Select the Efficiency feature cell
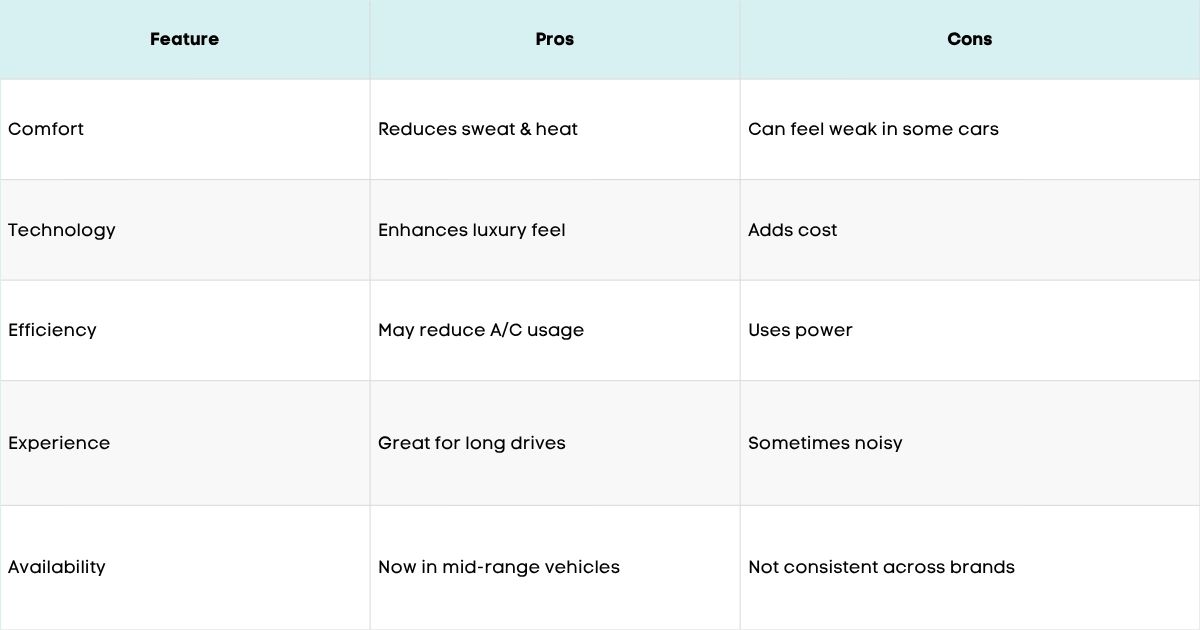This screenshot has height=630, width=1200. tap(52, 330)
